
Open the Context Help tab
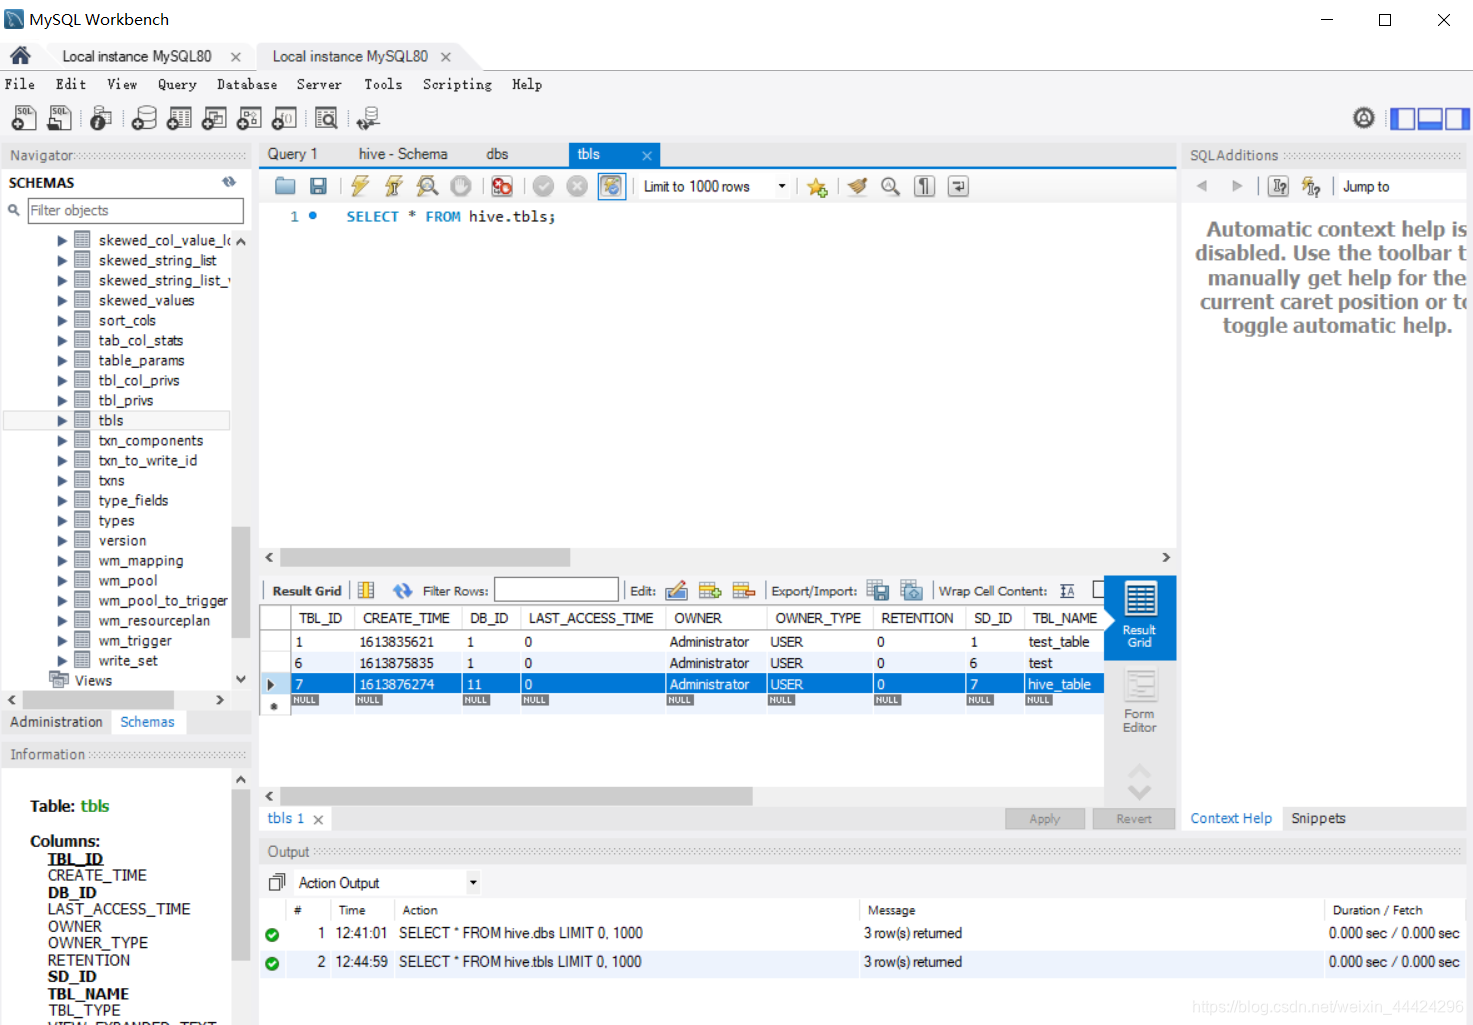[x=1231, y=818]
